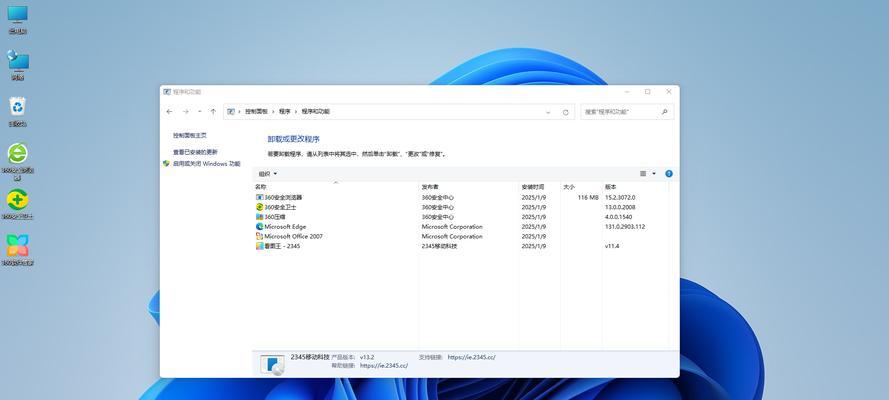Click the 2345移动科技 publisher cell in list
Viewport: 889px width, 400px height.
(439, 246)
